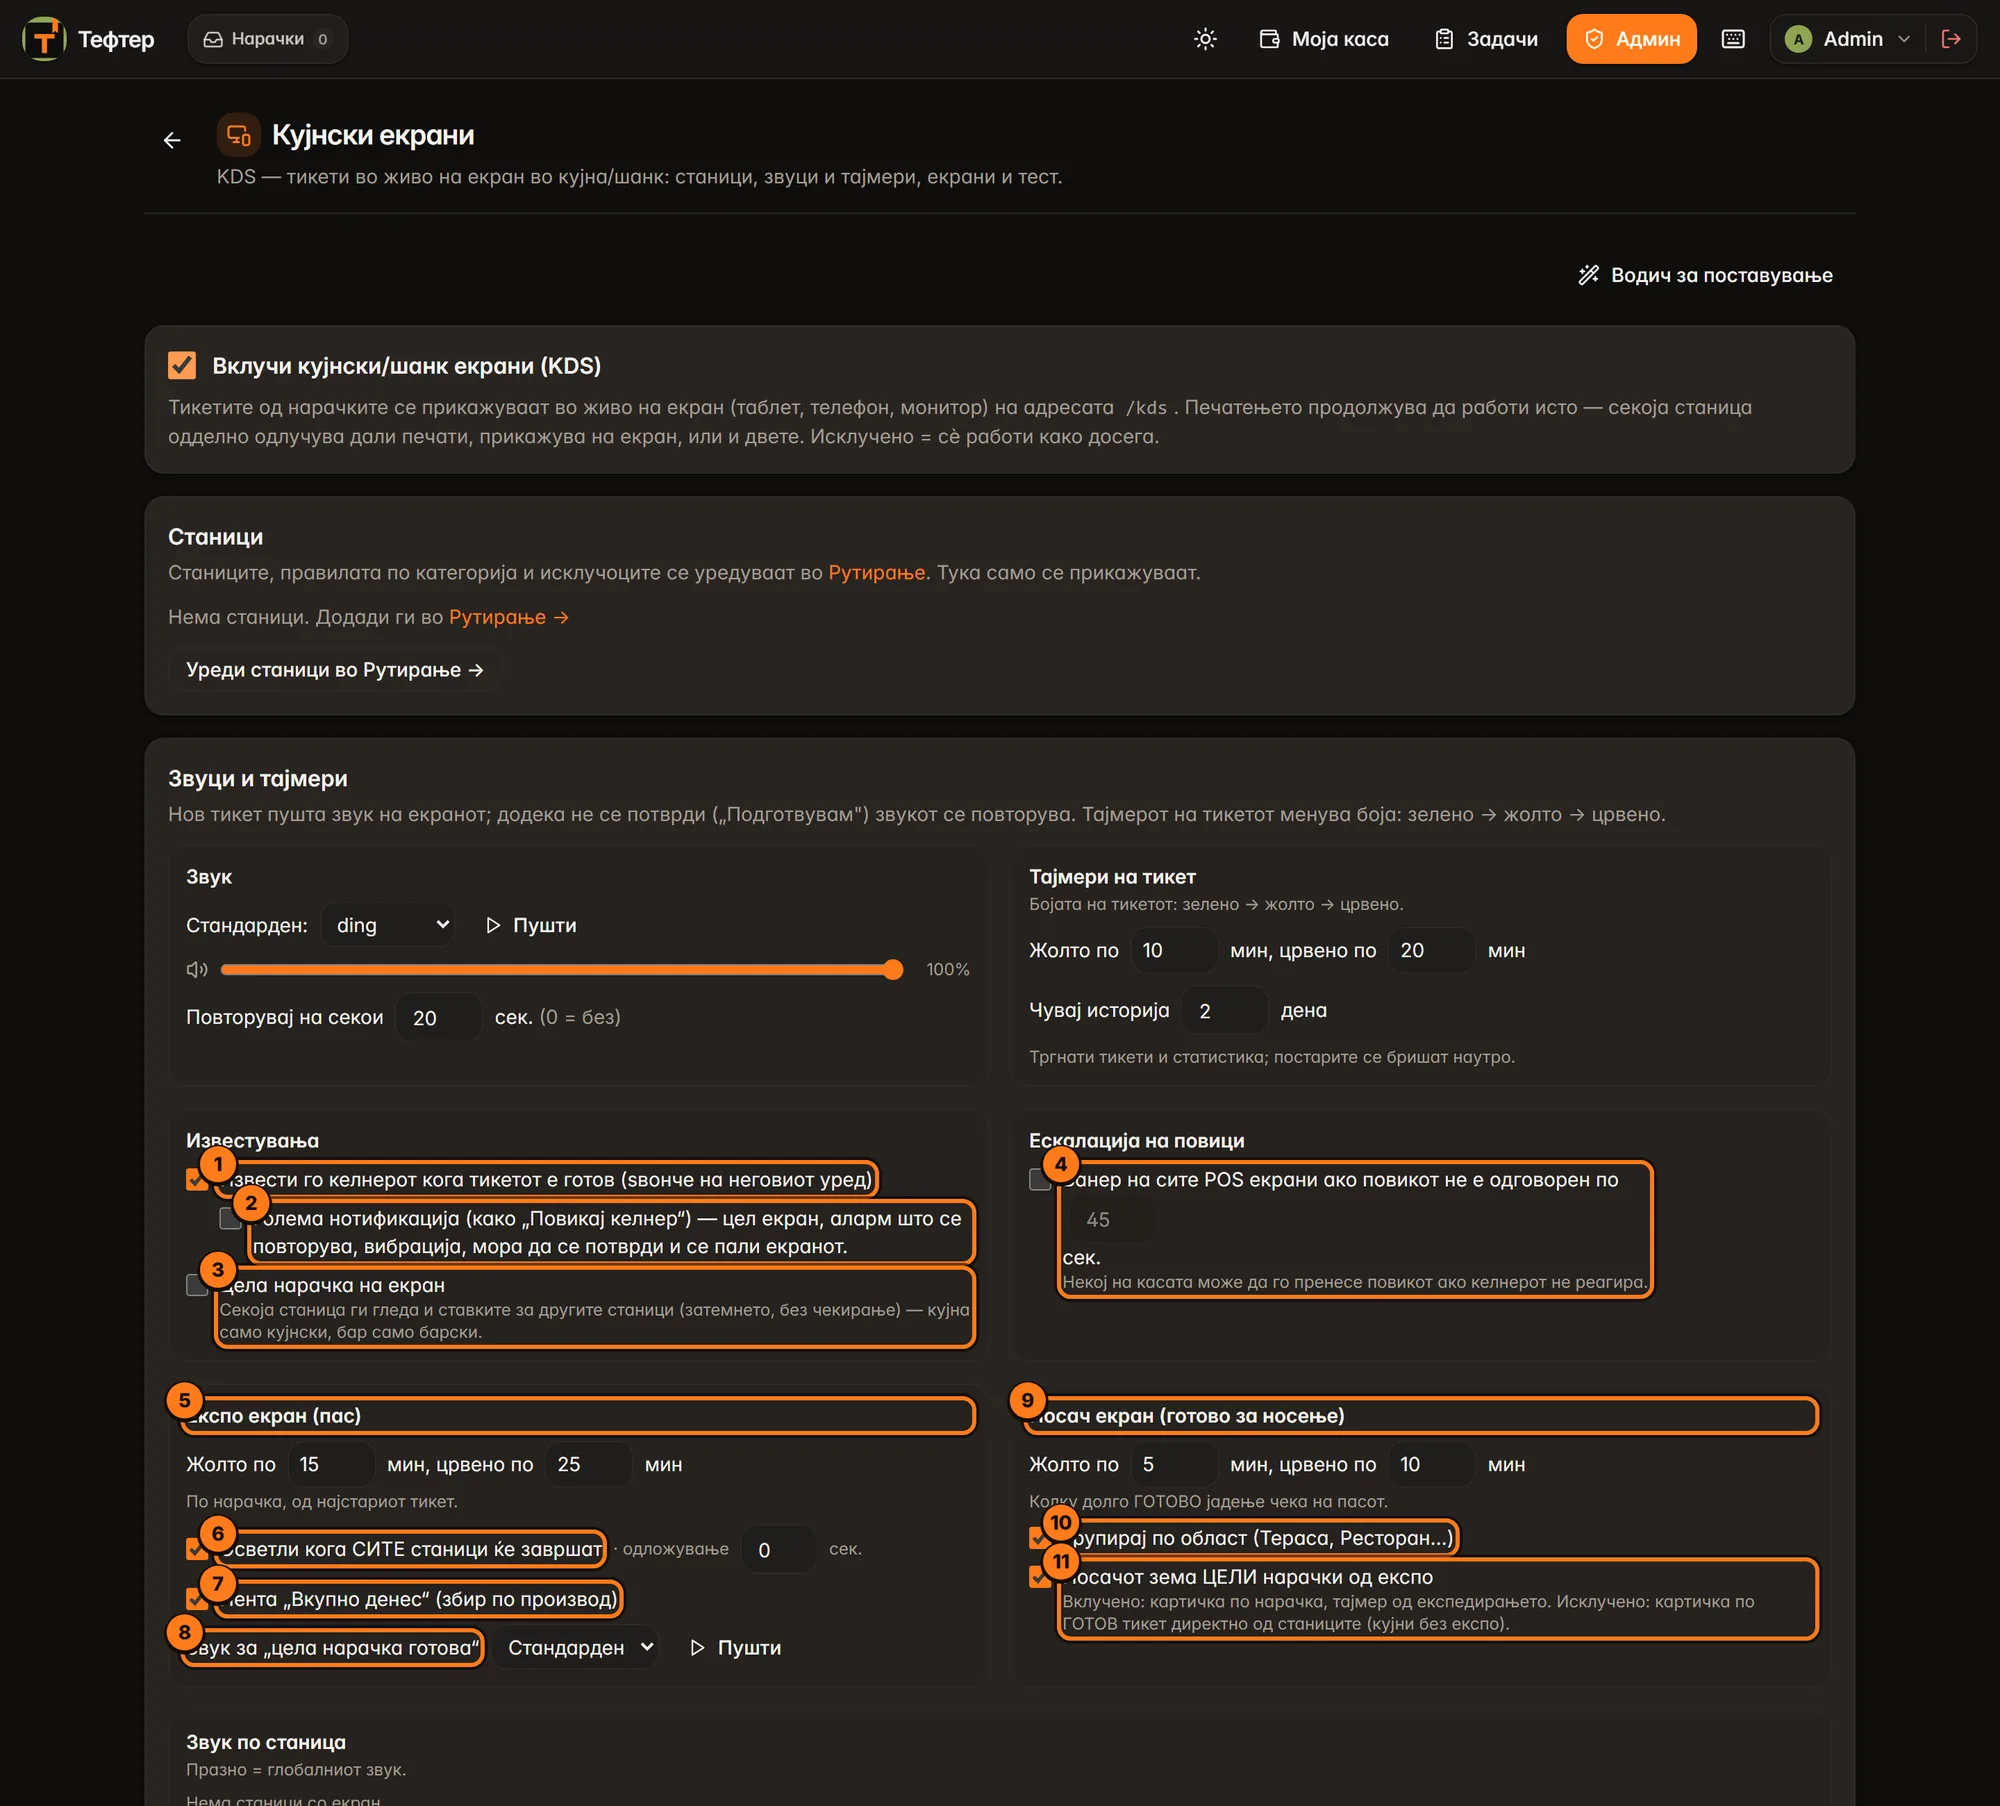This screenshot has width=2000, height=1806.
Task: Click the Повторувај на секои seconds field
Action: (439, 1017)
